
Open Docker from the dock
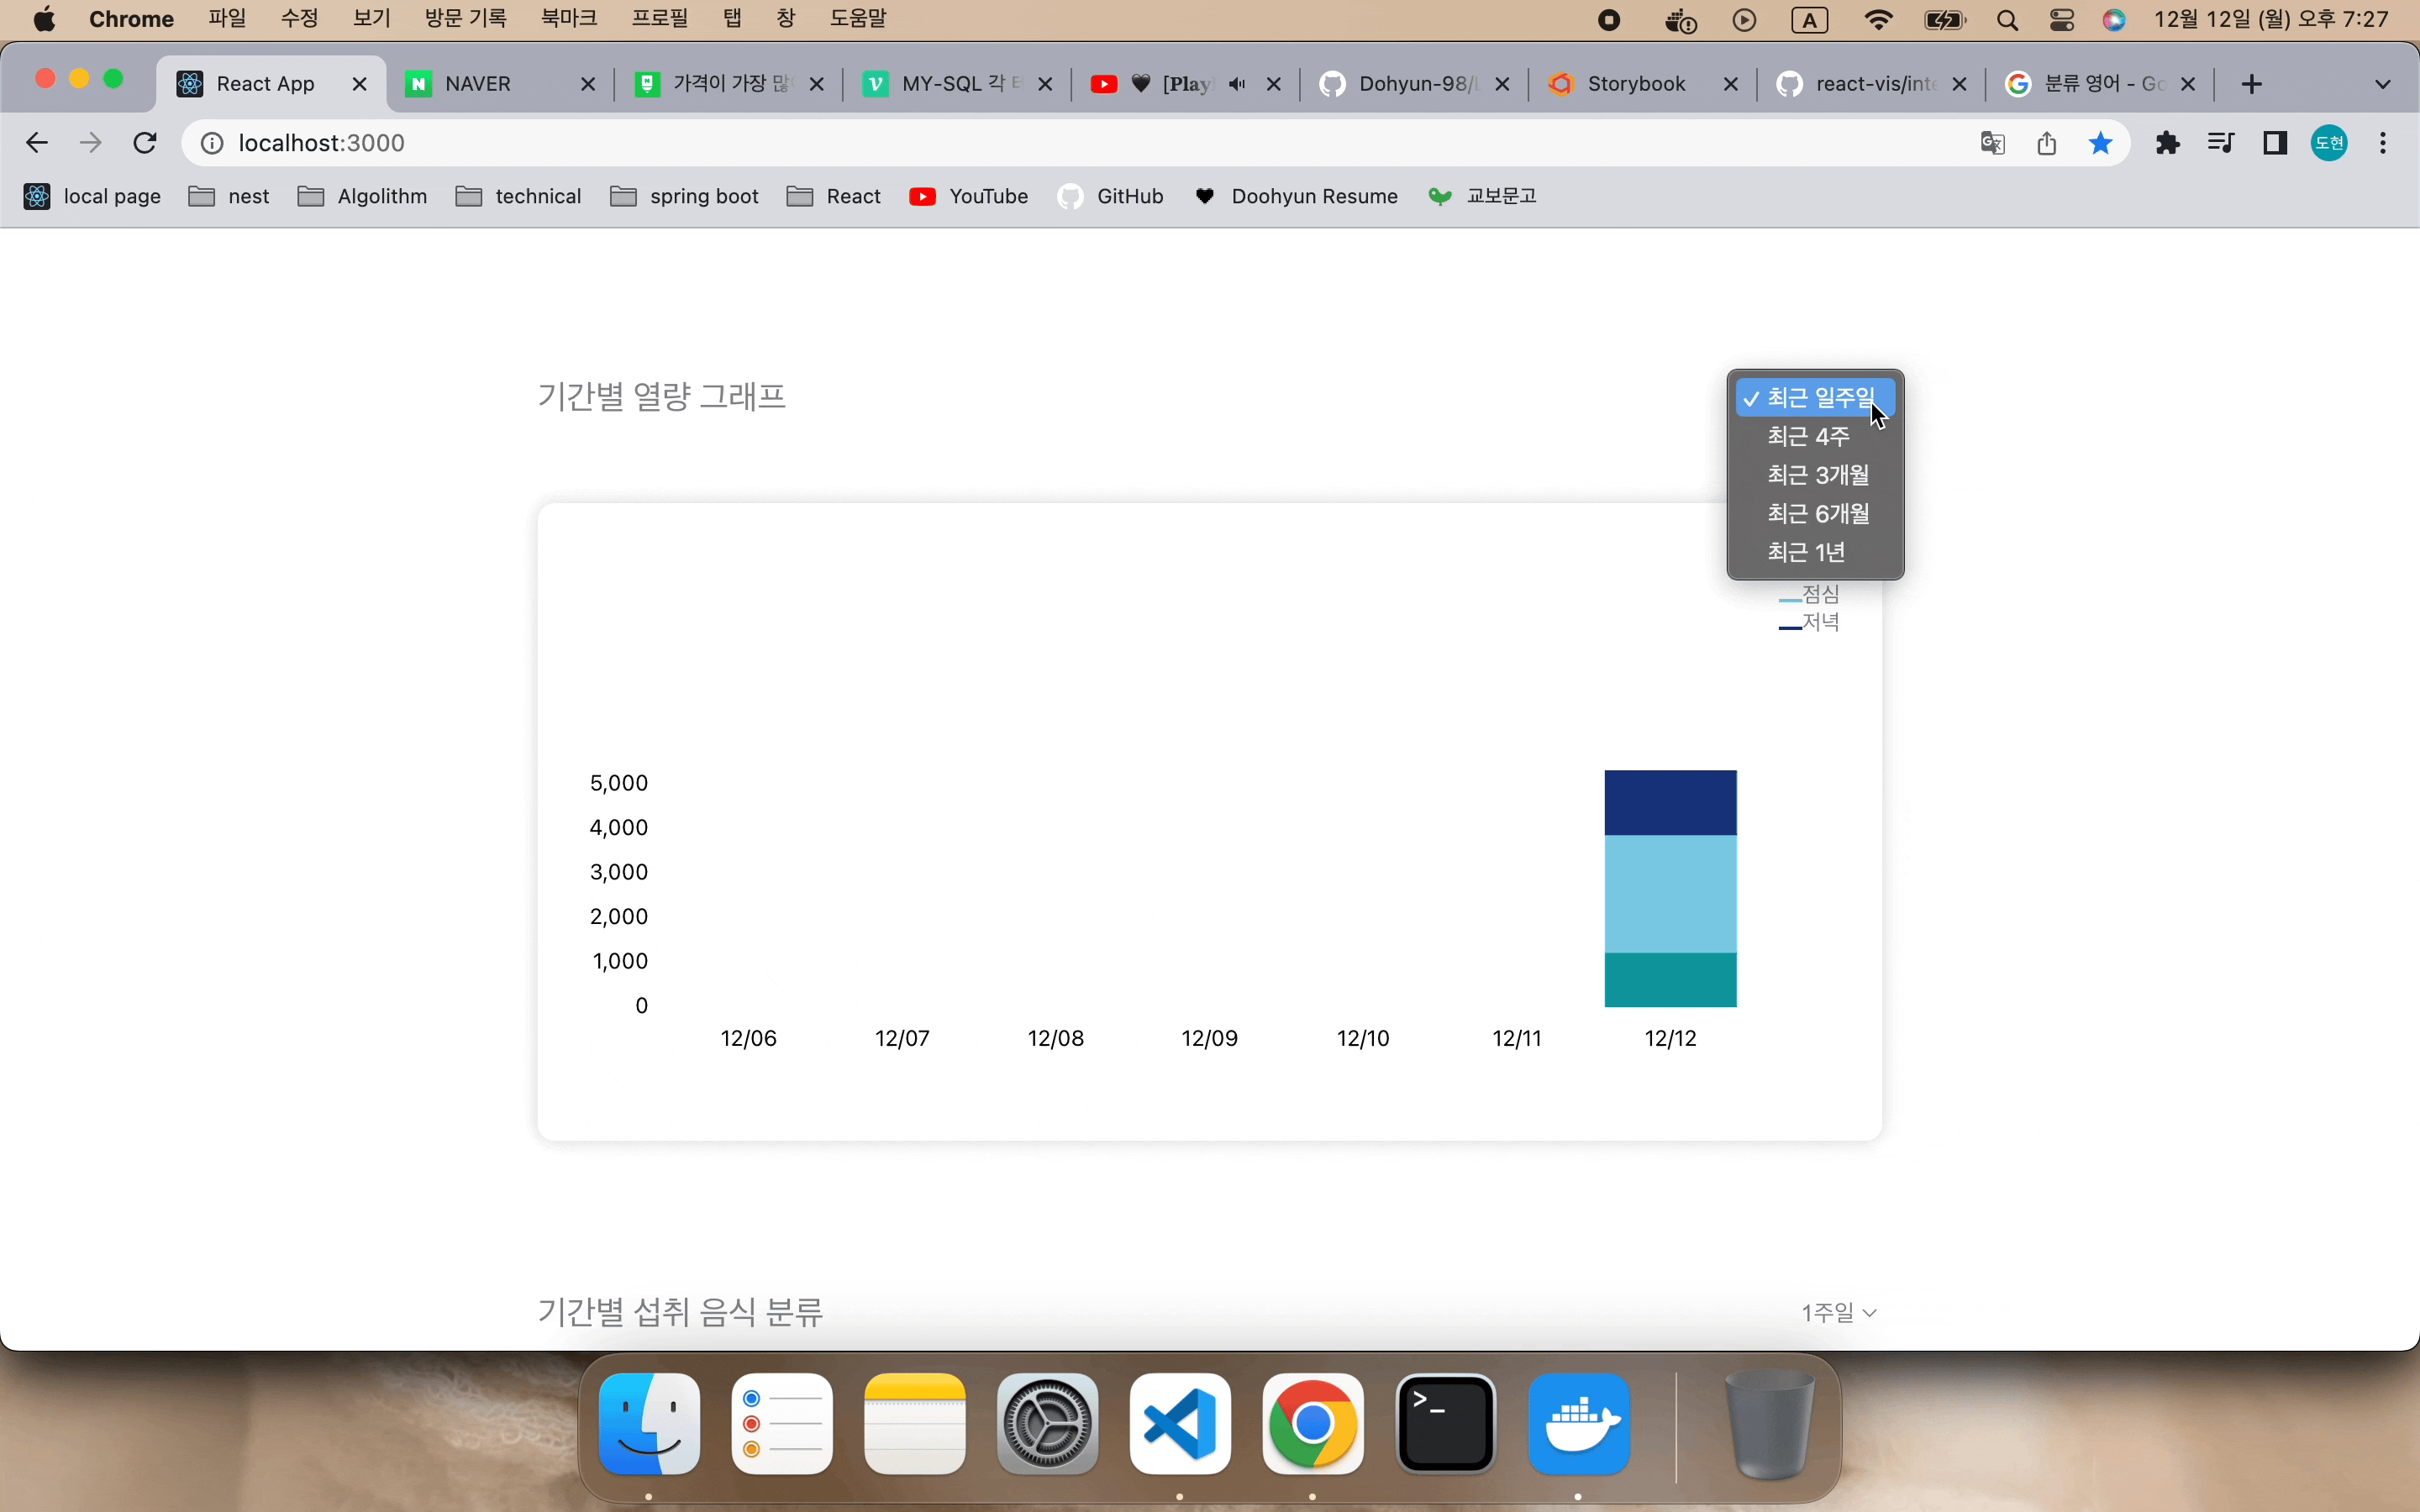pyautogui.click(x=1578, y=1424)
